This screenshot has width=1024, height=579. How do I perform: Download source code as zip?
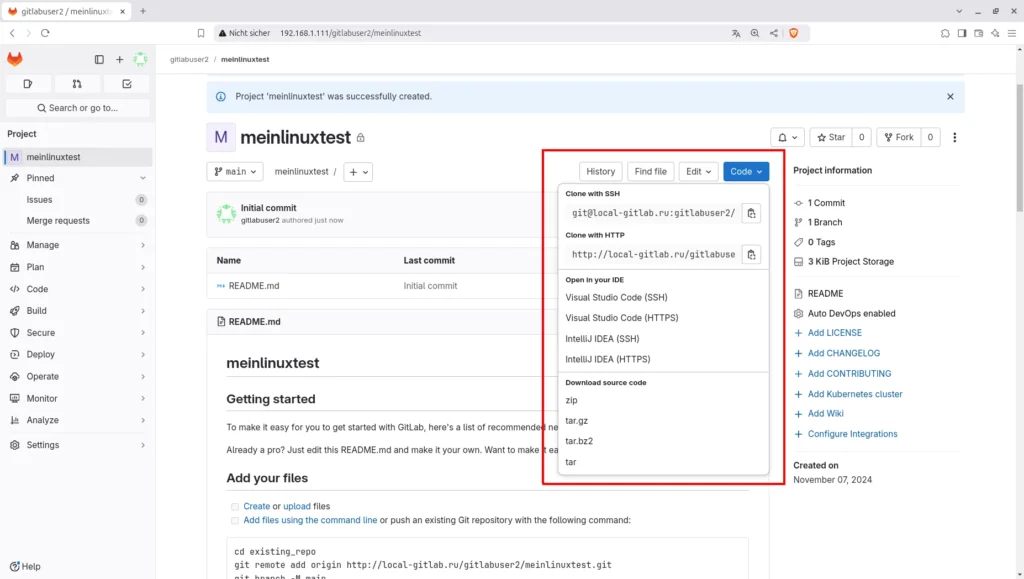coord(572,400)
